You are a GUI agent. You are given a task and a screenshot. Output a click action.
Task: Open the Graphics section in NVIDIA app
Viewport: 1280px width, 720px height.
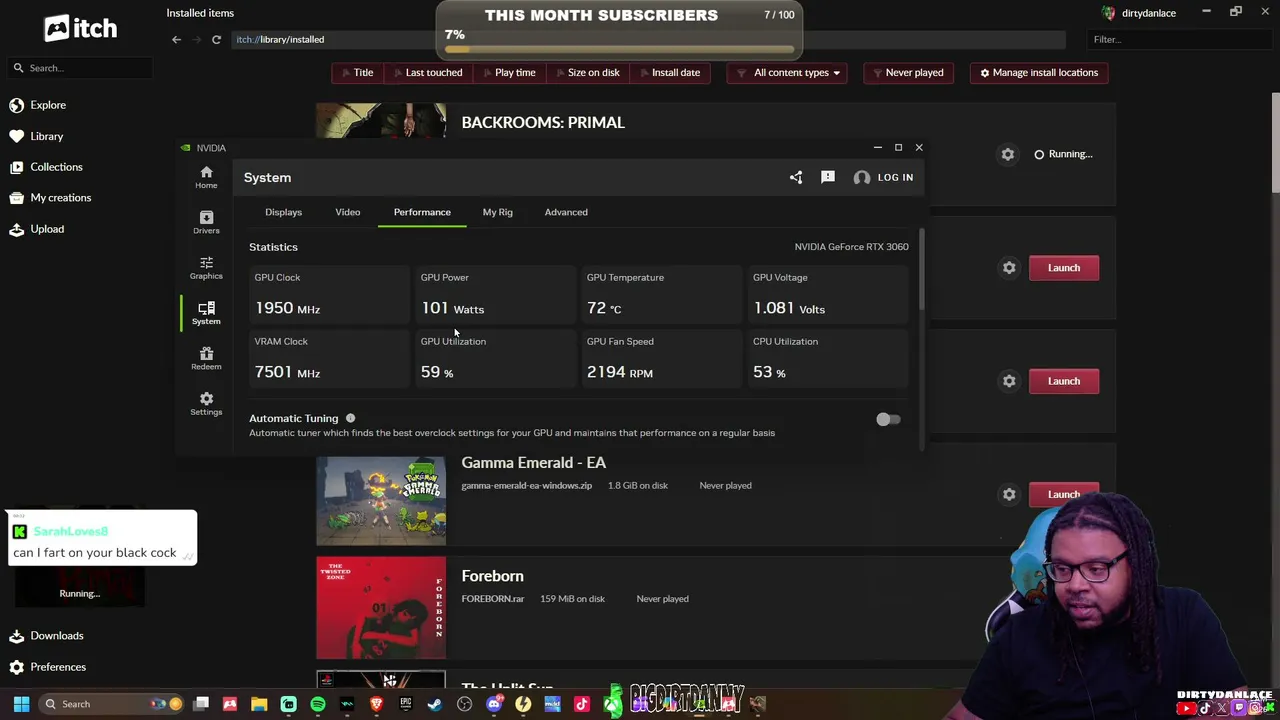coord(206,267)
